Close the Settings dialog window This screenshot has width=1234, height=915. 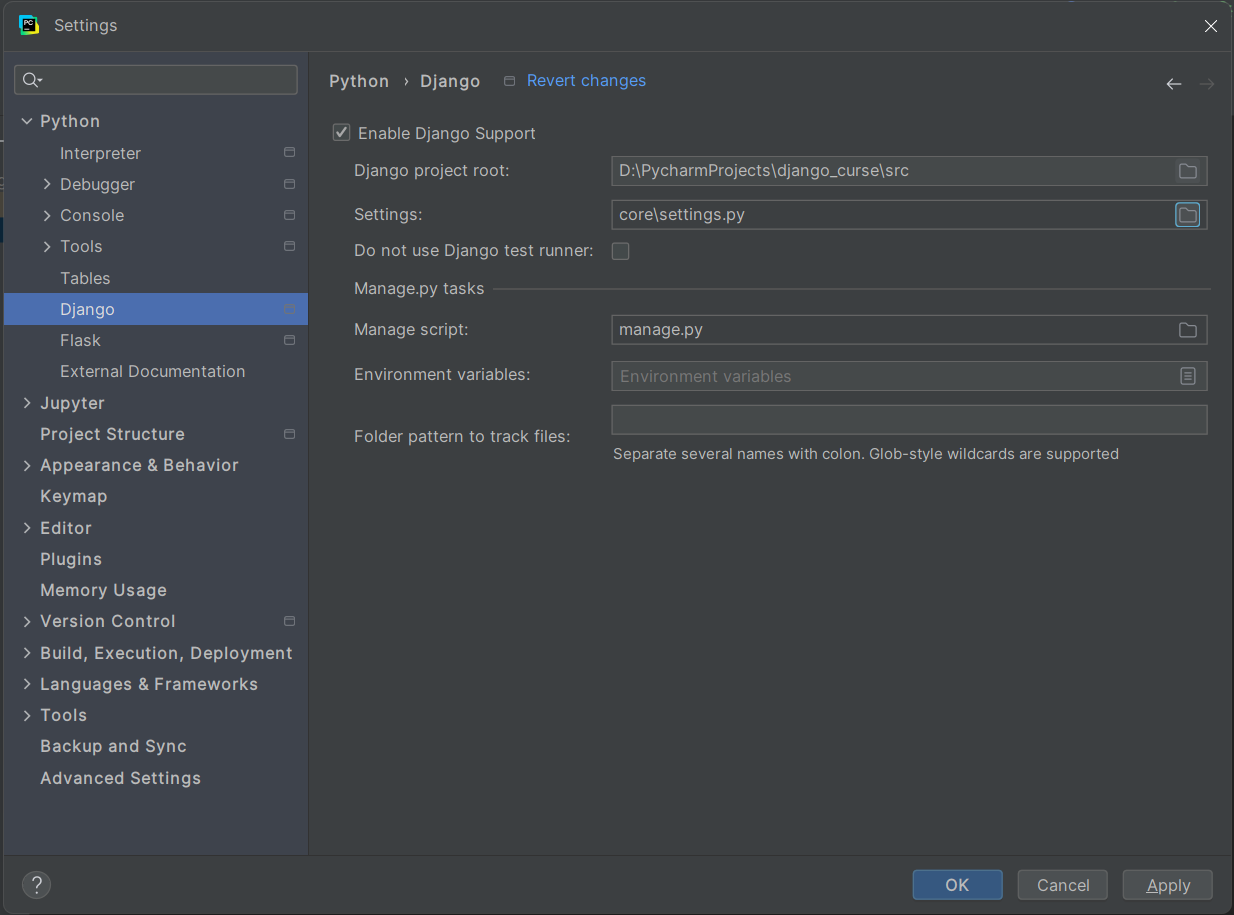point(1210,26)
